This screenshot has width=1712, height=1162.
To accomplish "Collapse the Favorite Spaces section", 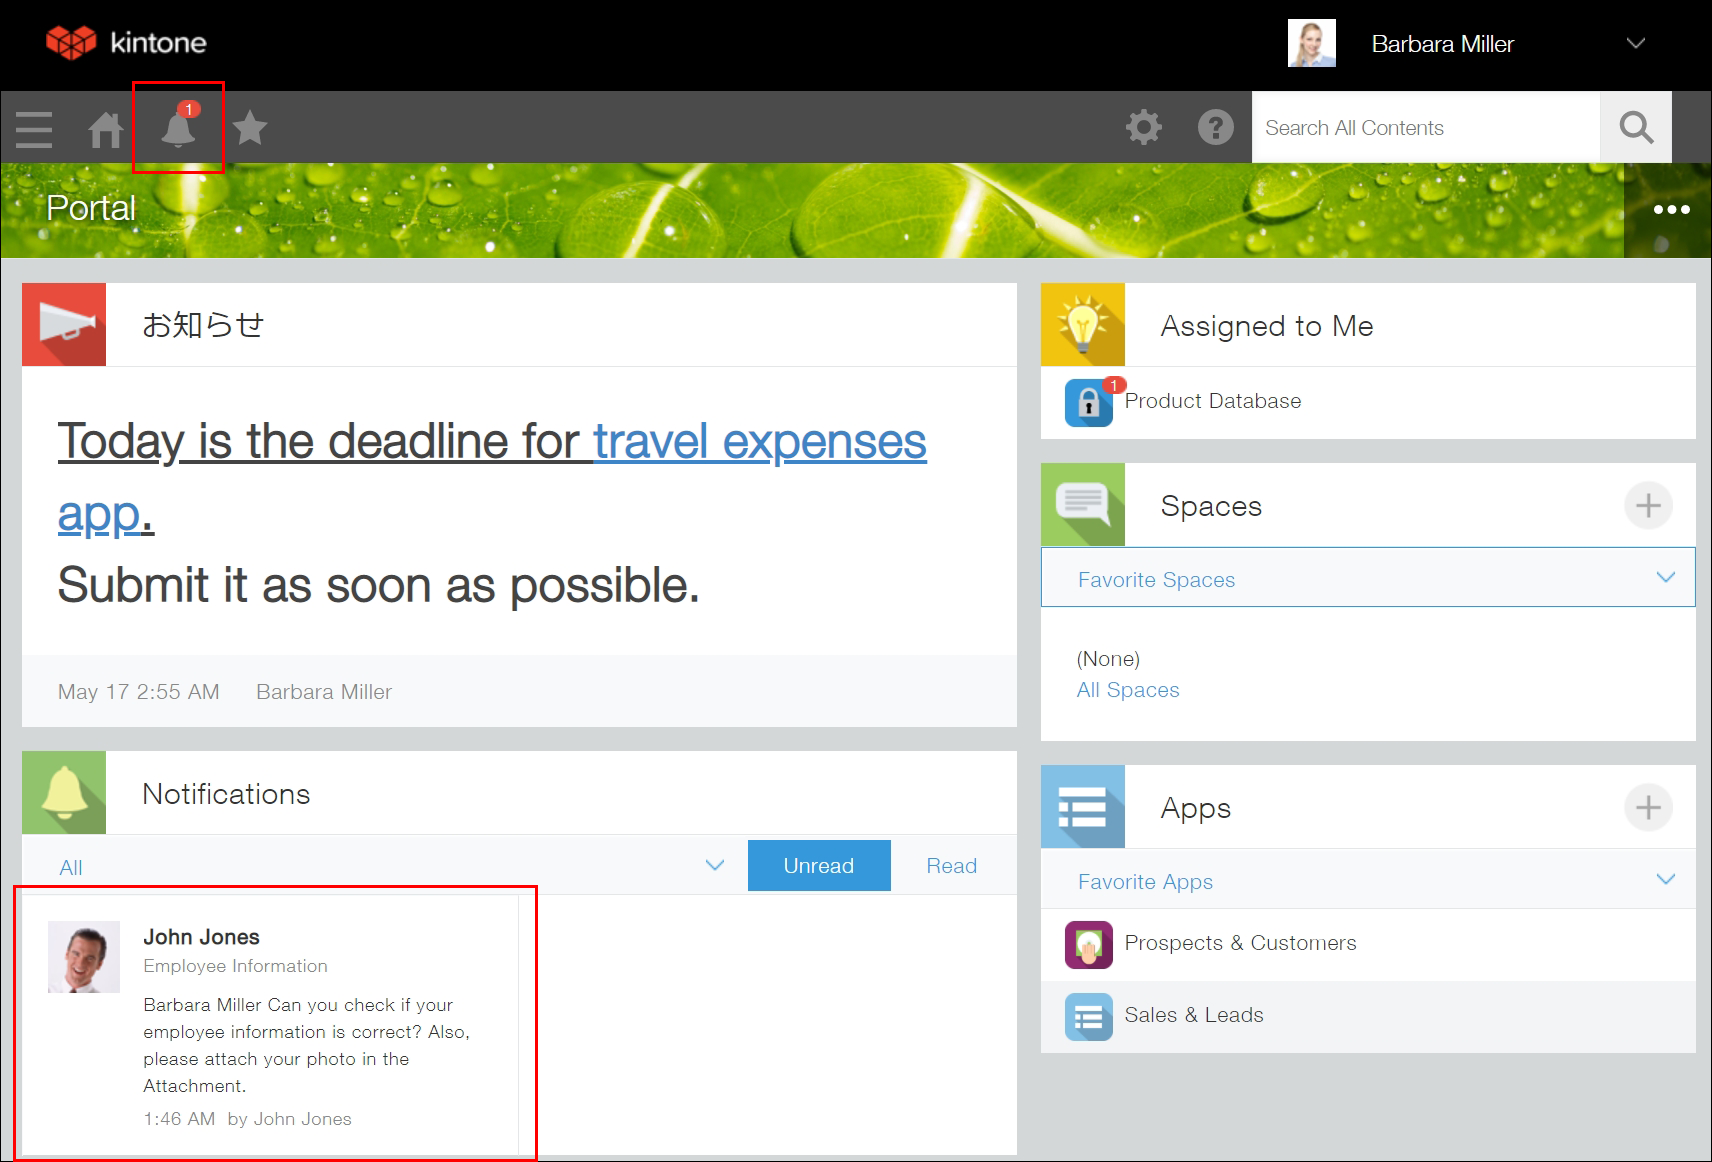I will click(x=1666, y=577).
